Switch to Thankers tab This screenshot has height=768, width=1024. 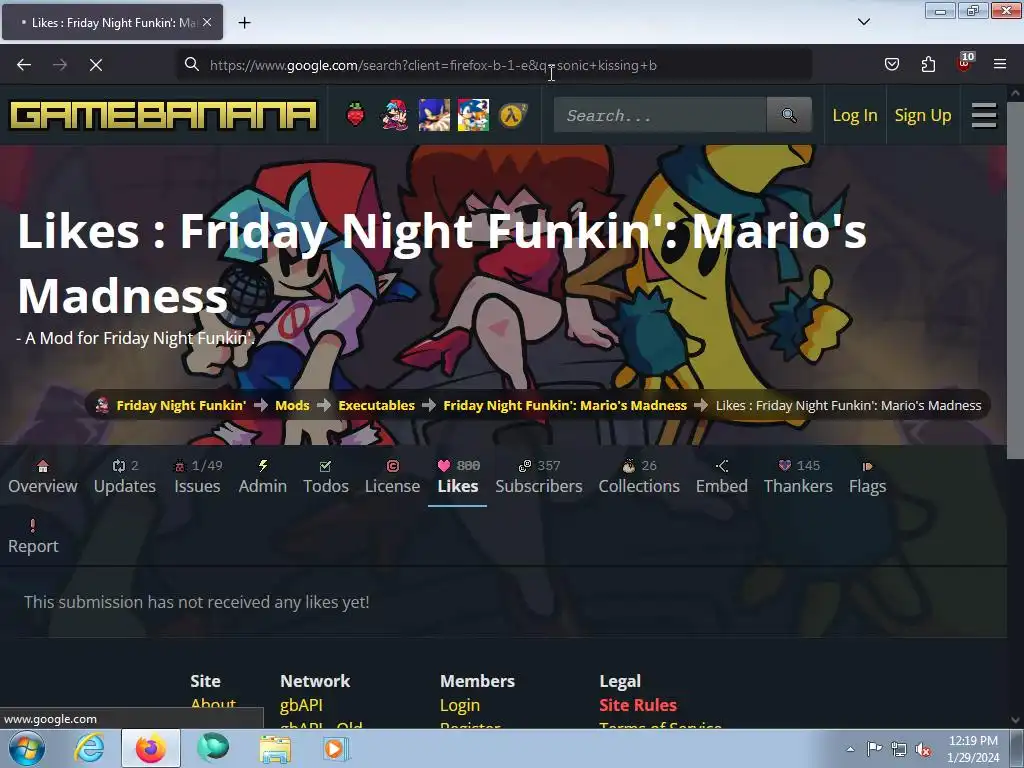798,477
